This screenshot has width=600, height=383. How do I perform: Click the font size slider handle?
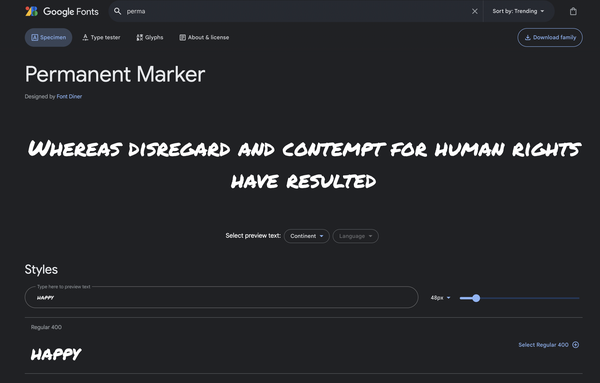(476, 298)
